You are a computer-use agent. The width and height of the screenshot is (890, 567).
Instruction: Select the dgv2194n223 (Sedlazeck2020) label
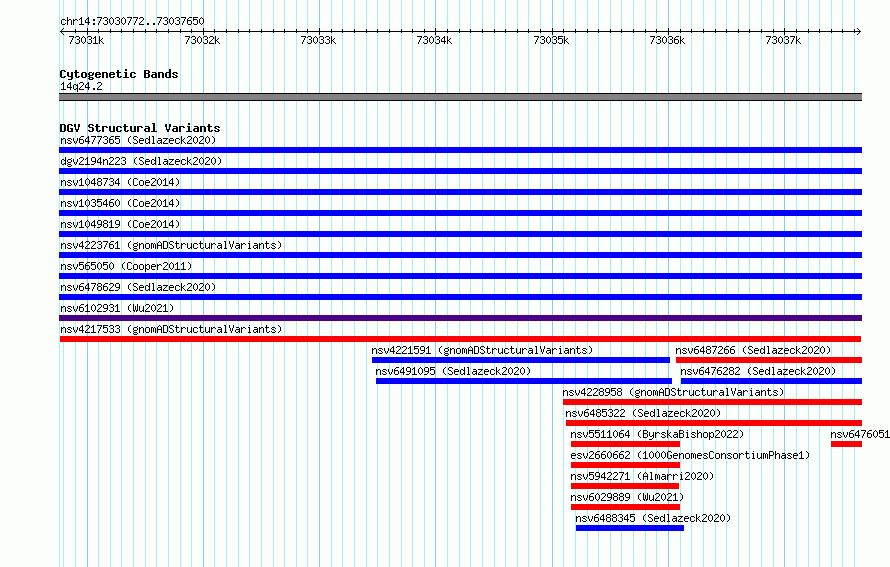pos(141,161)
